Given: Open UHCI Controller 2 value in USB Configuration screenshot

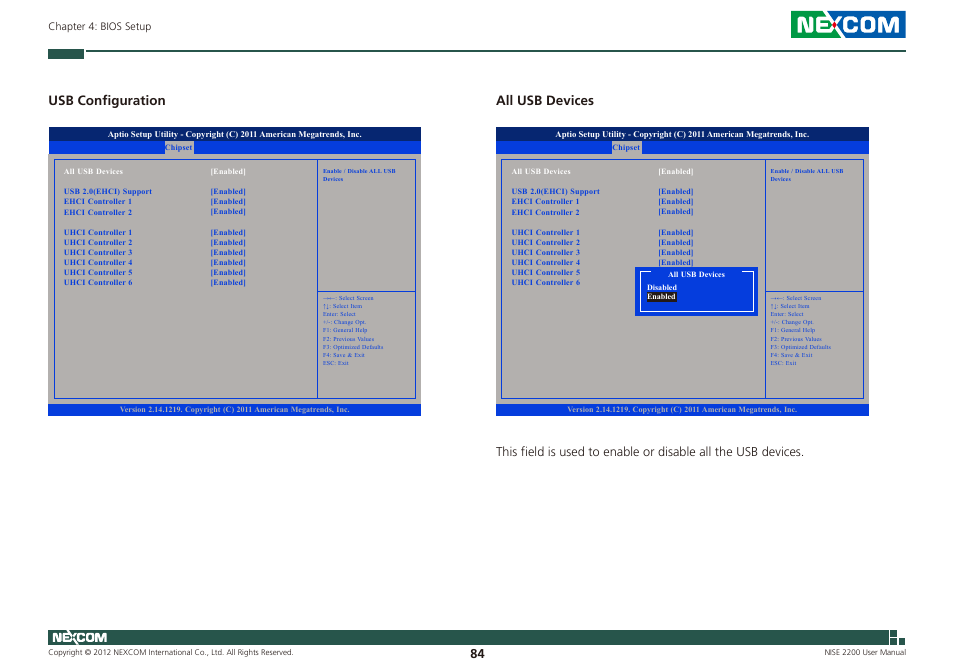Looking at the screenshot, I should click(x=228, y=242).
